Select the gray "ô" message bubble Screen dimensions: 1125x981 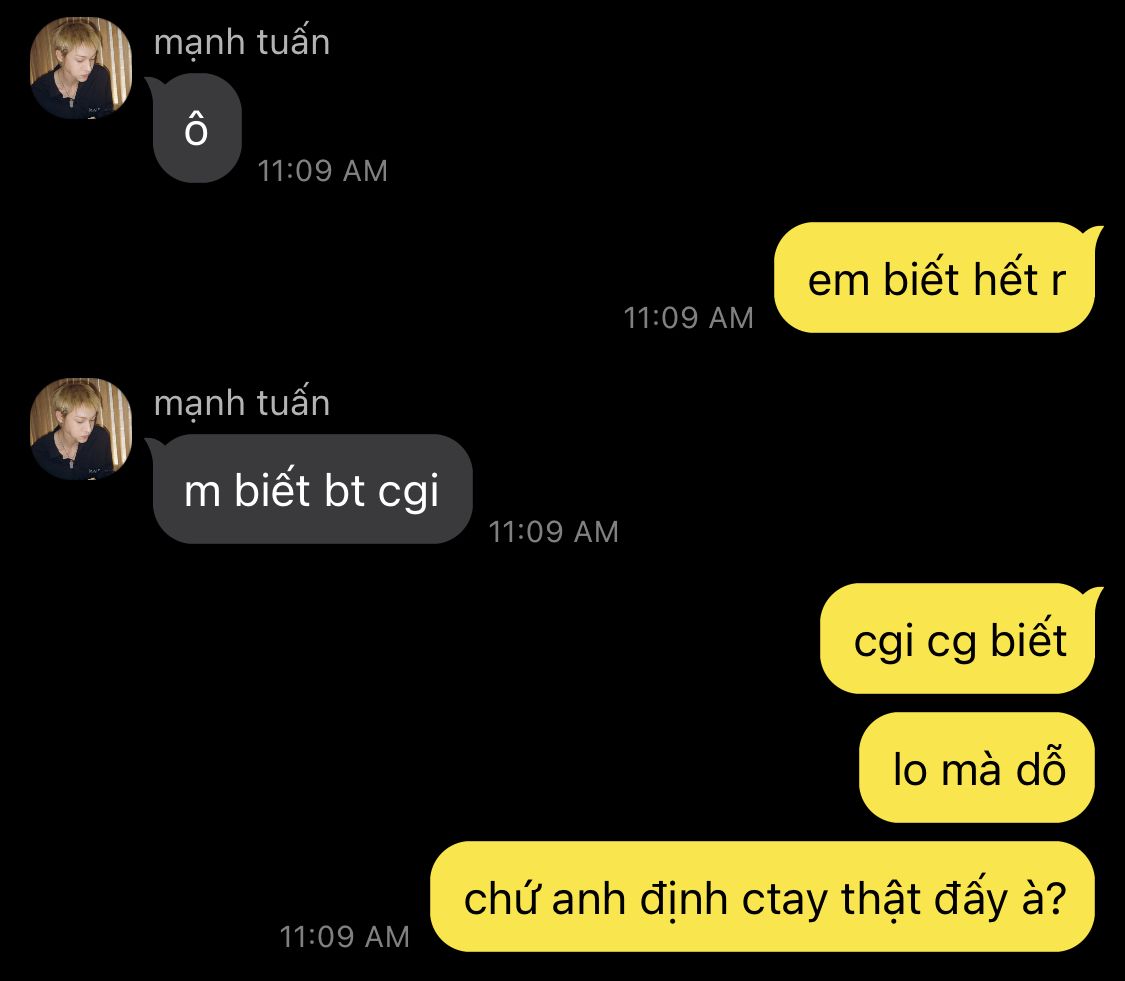click(197, 128)
